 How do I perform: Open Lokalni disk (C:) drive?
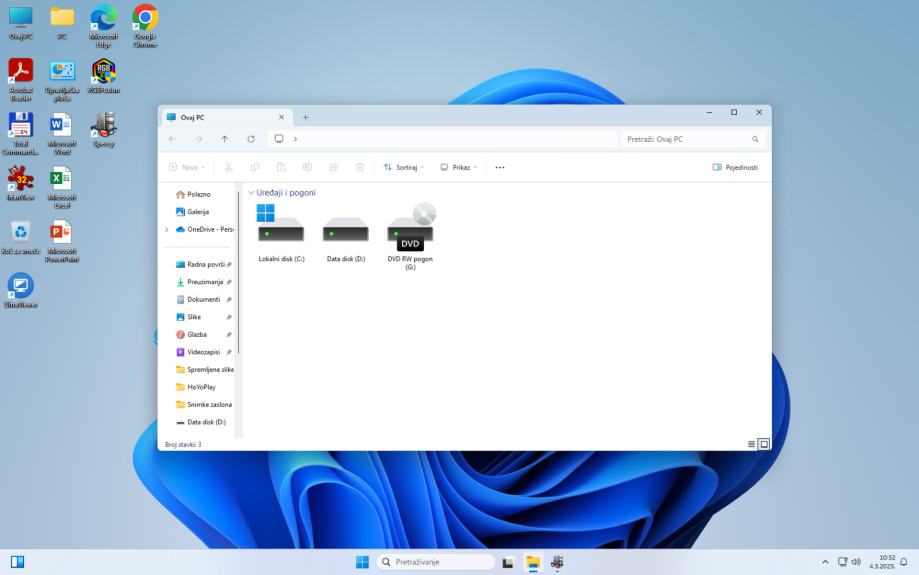(x=281, y=233)
